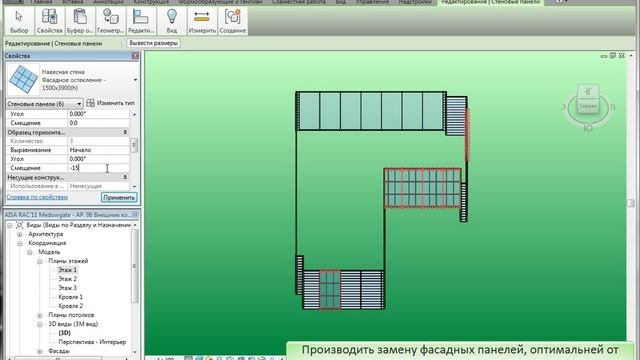
Task: Open the Измерить measure panel
Action: point(202,21)
